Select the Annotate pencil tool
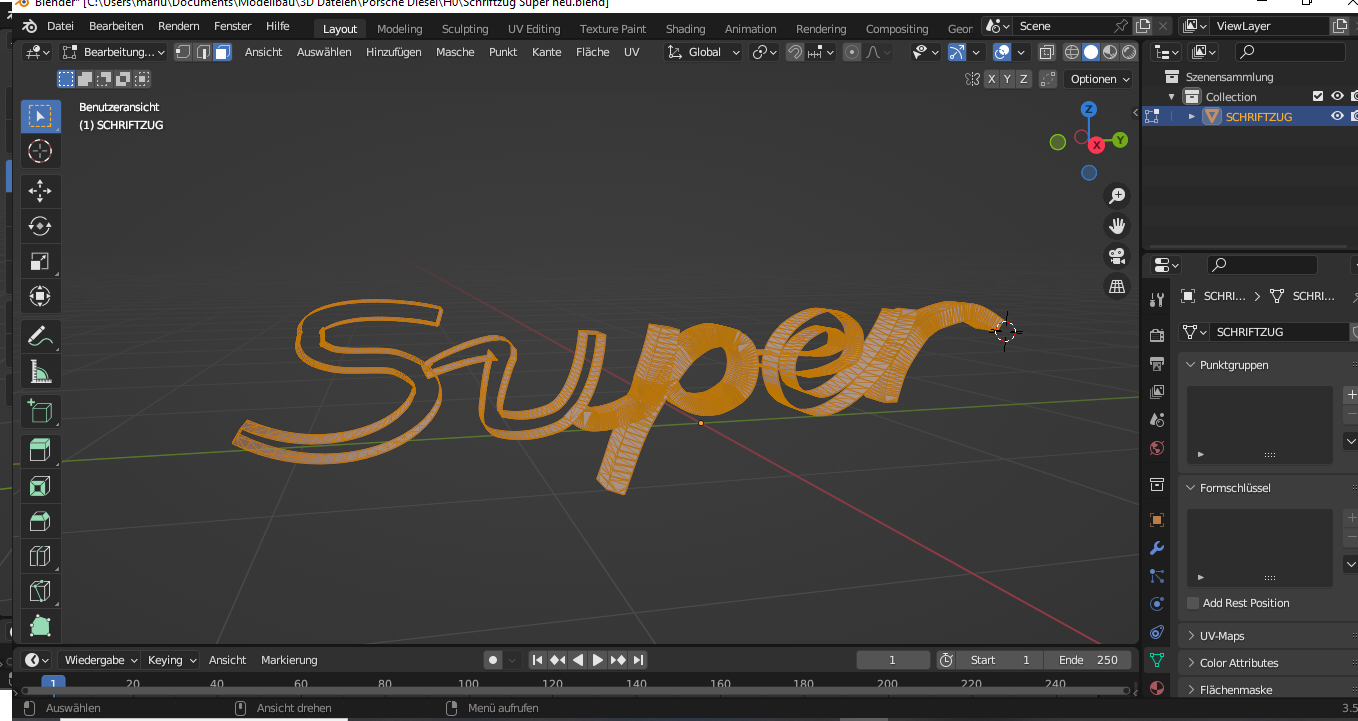 click(40, 336)
